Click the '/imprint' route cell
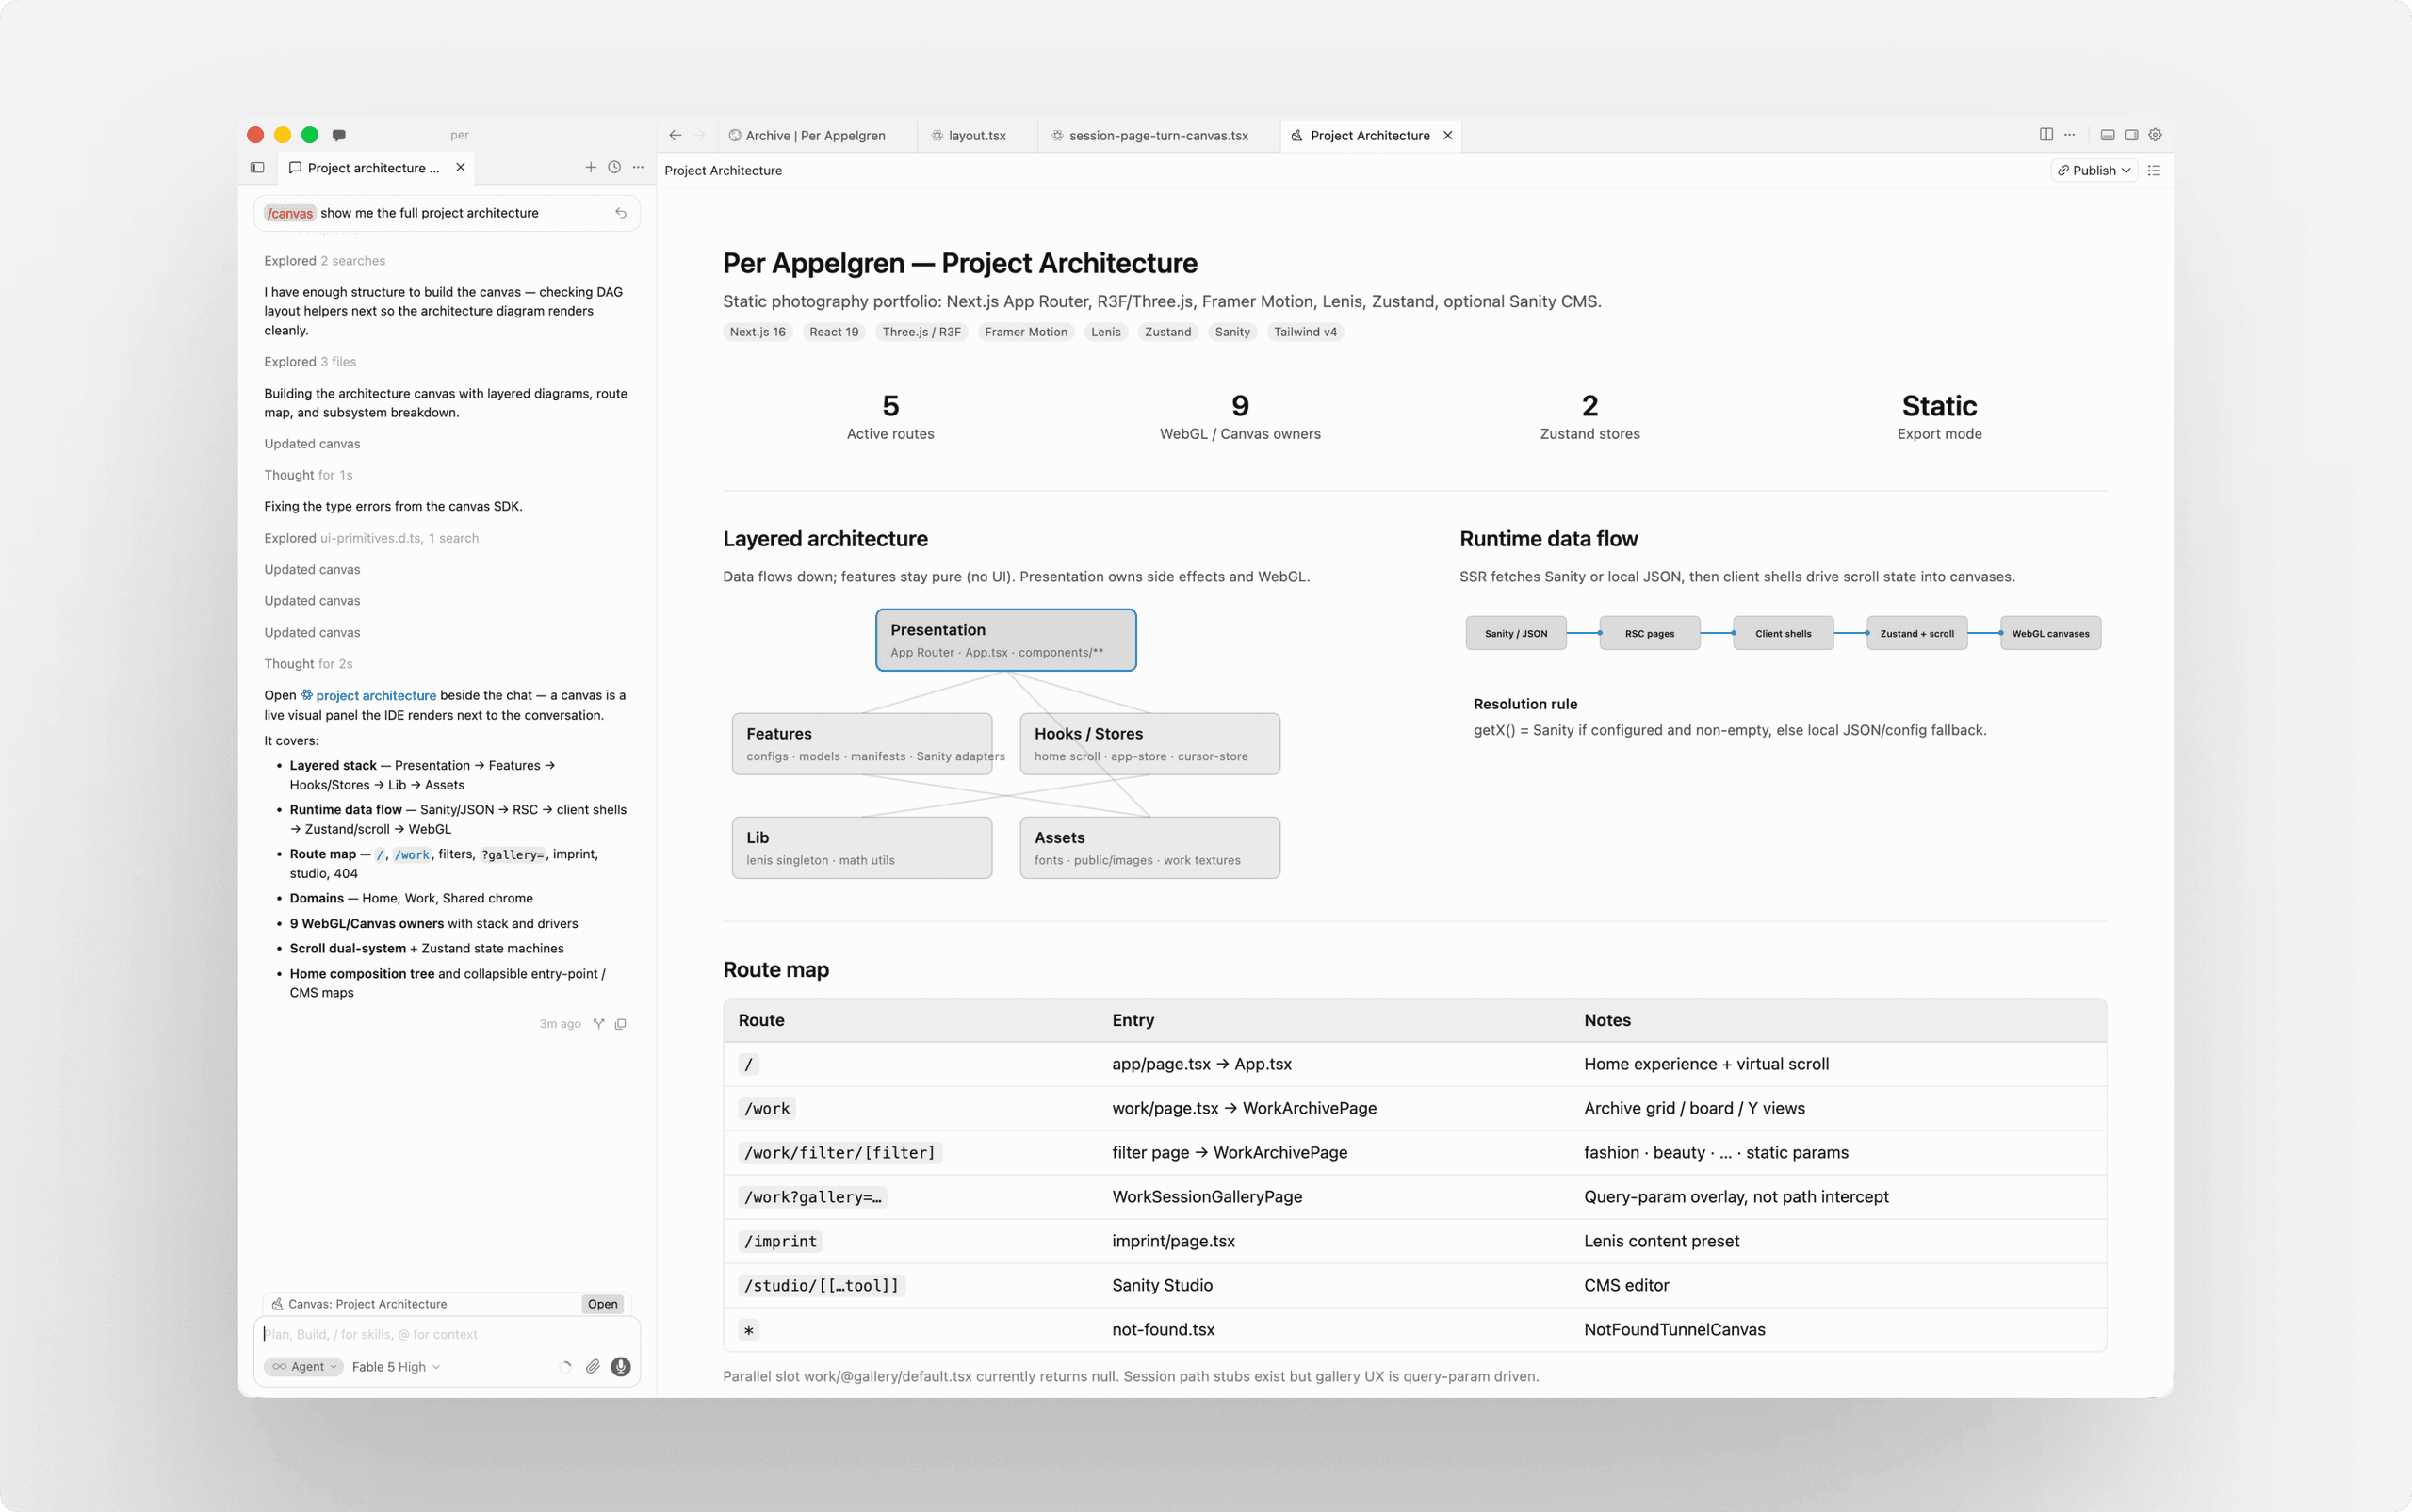This screenshot has width=2412, height=1512. 781,1241
